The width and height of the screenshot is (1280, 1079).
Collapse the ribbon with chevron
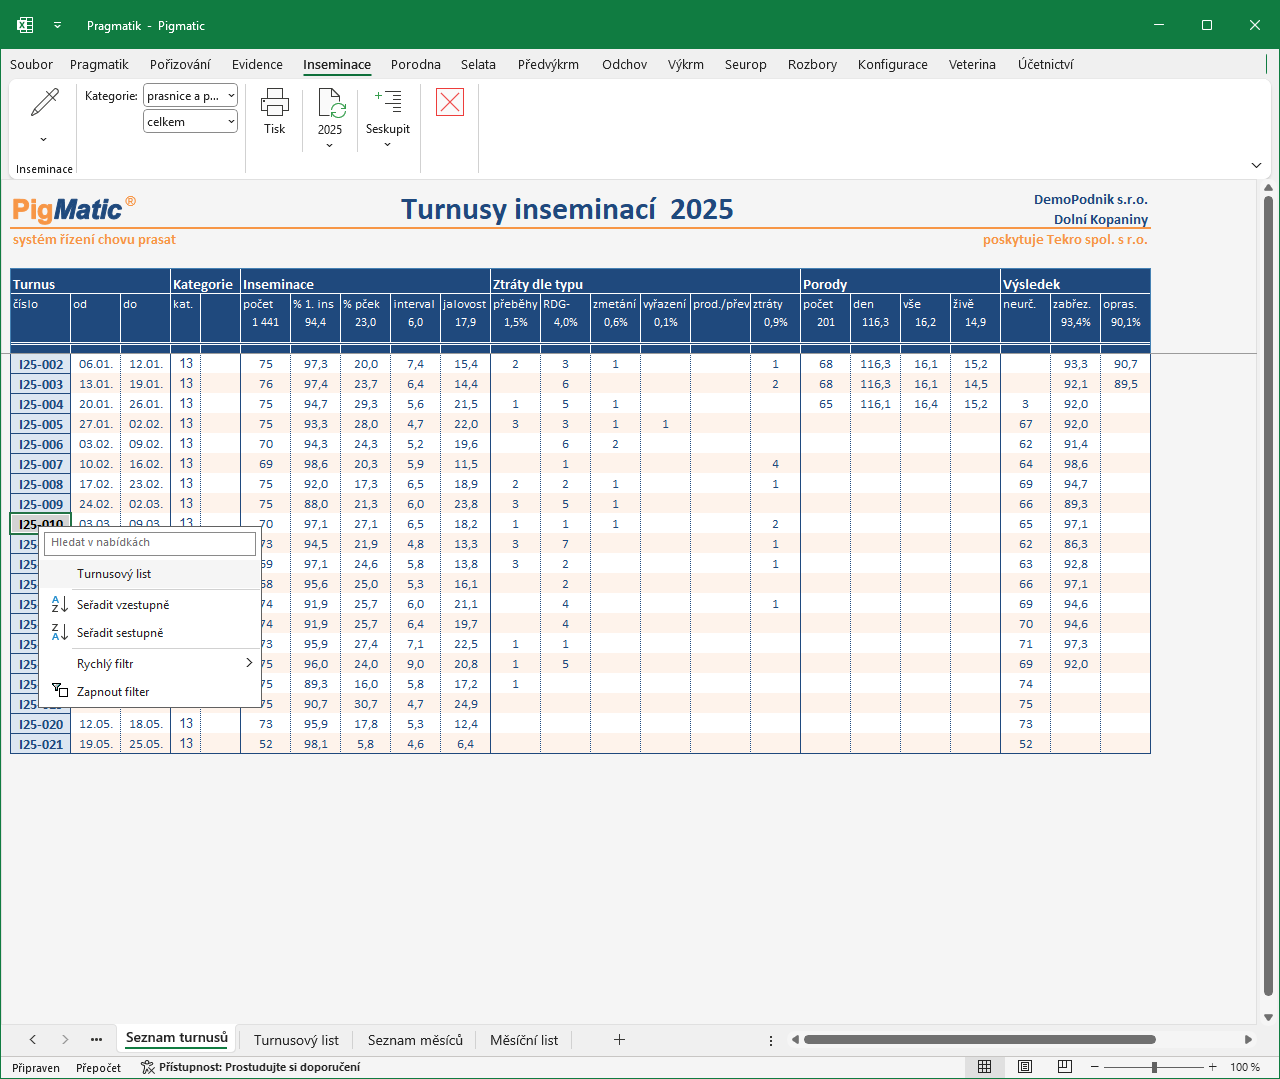tap(1256, 165)
